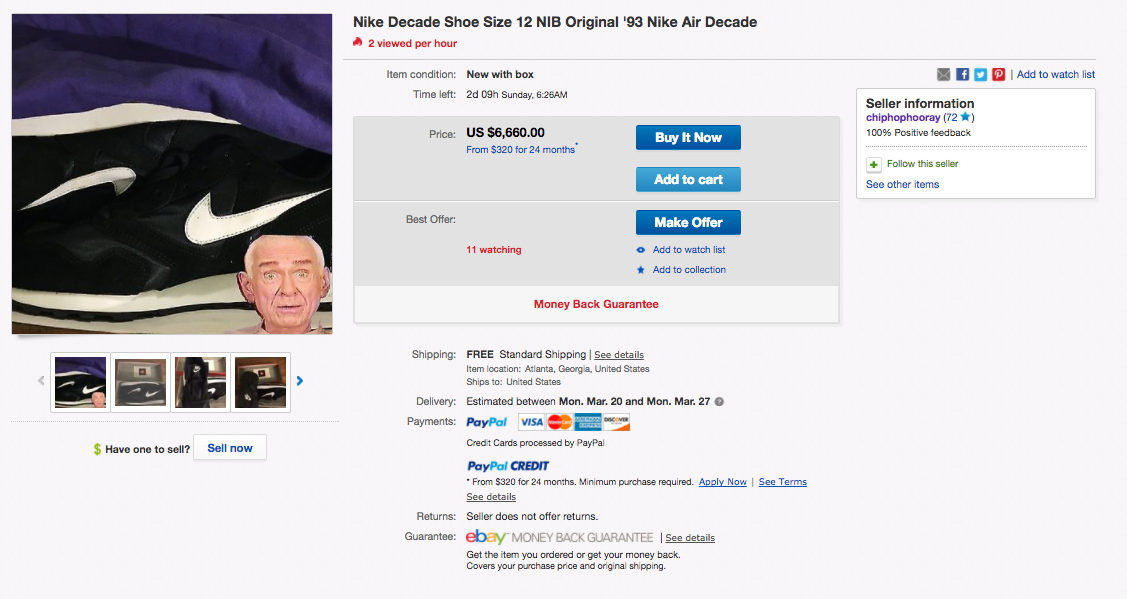Select the second shoe box thumbnail
This screenshot has width=1127, height=599.
(140, 382)
